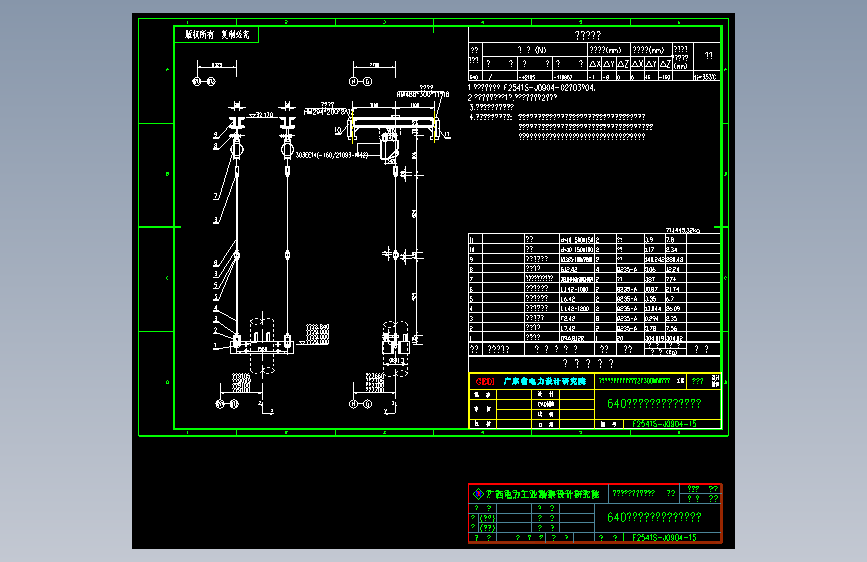Screen dimensions: 867x562
Task: Click the '640' drawing title in the yellow title block
Action: 654,404
